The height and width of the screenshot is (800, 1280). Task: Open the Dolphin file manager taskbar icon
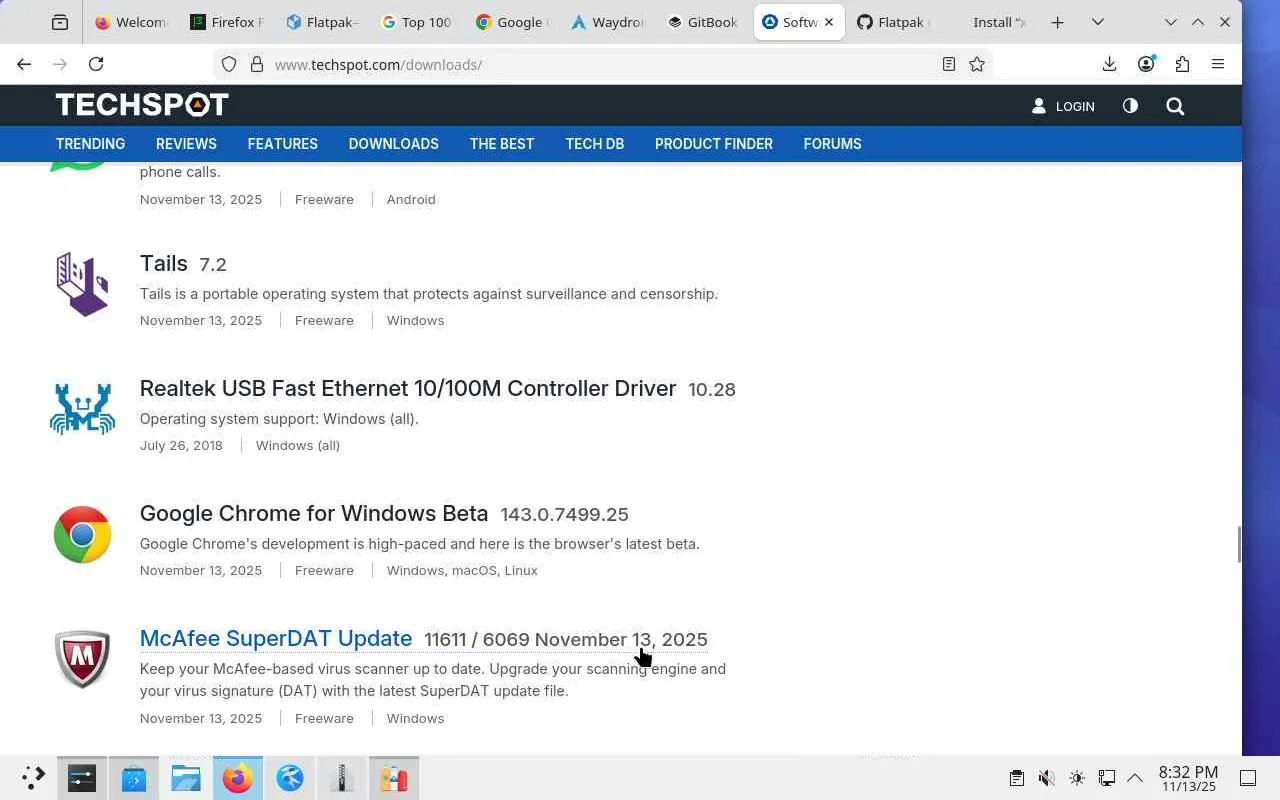point(186,778)
